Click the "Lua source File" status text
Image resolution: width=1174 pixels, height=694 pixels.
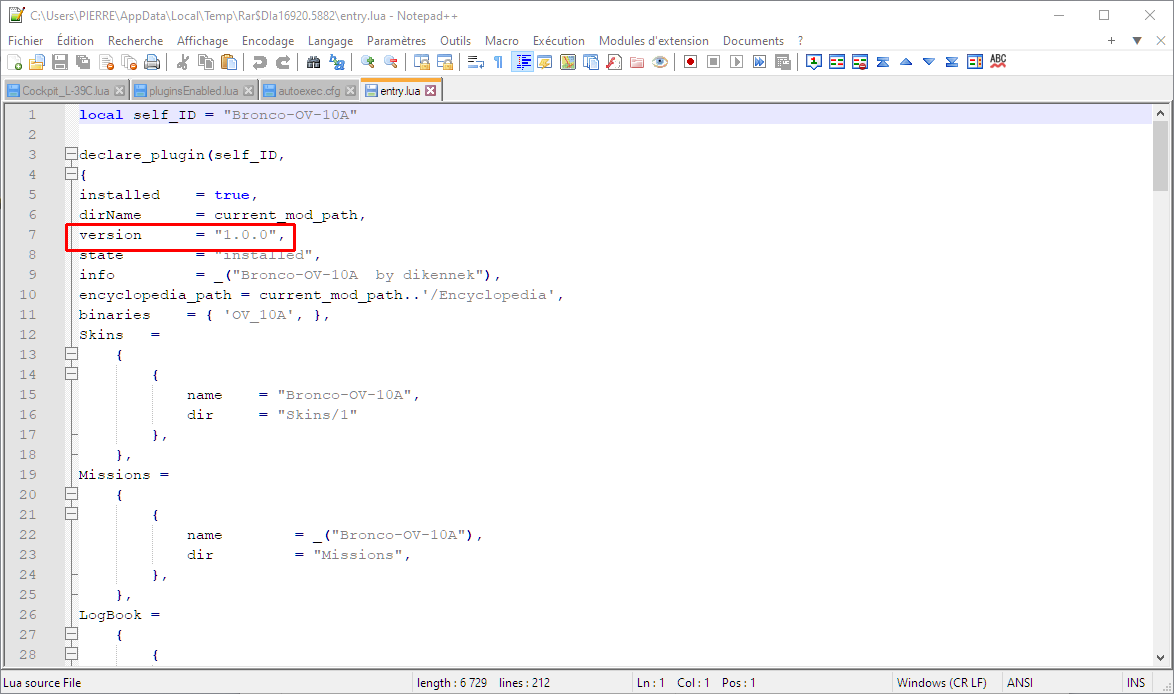[42, 683]
